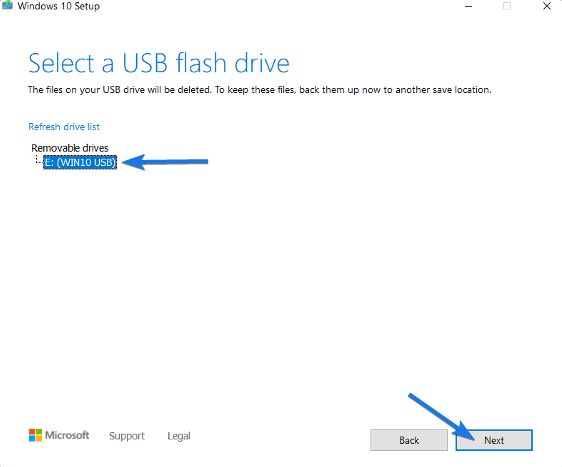Click the blue arrow pointing at the E: drive
The width and height of the screenshot is (562, 467).
[x=165, y=162]
